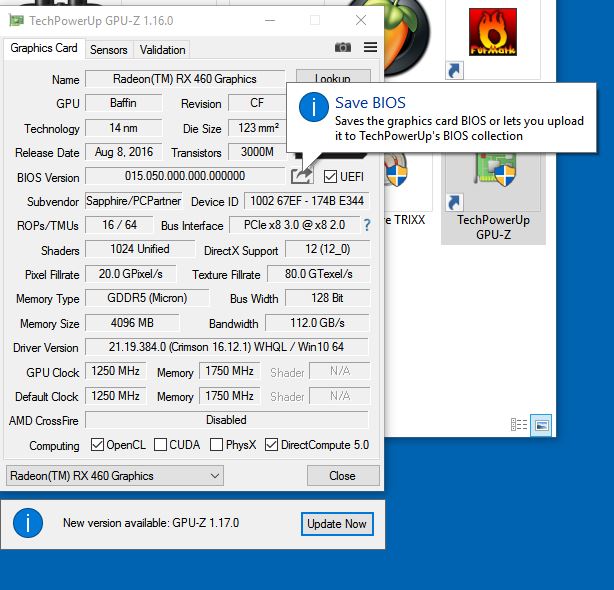The width and height of the screenshot is (614, 590).
Task: Click the BIOS Version field value
Action: pos(185,176)
